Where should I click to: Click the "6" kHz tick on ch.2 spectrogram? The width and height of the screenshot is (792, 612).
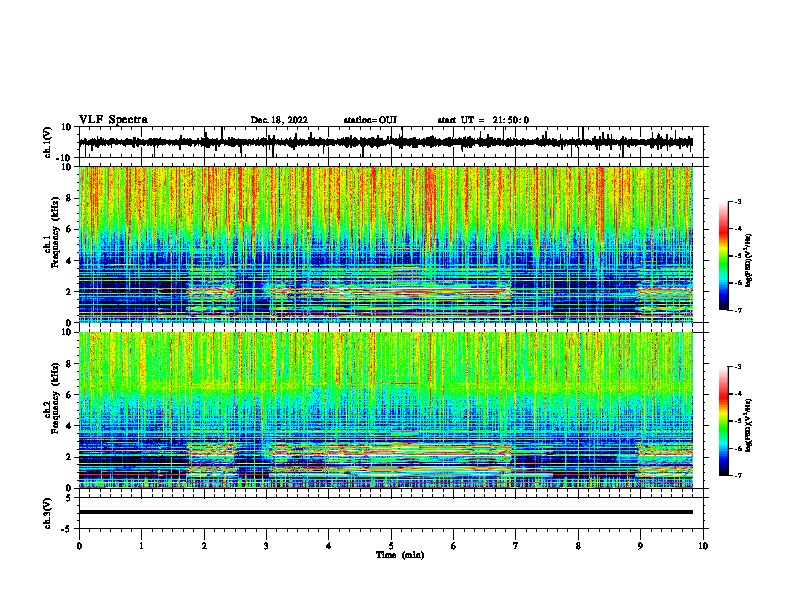tap(69, 395)
